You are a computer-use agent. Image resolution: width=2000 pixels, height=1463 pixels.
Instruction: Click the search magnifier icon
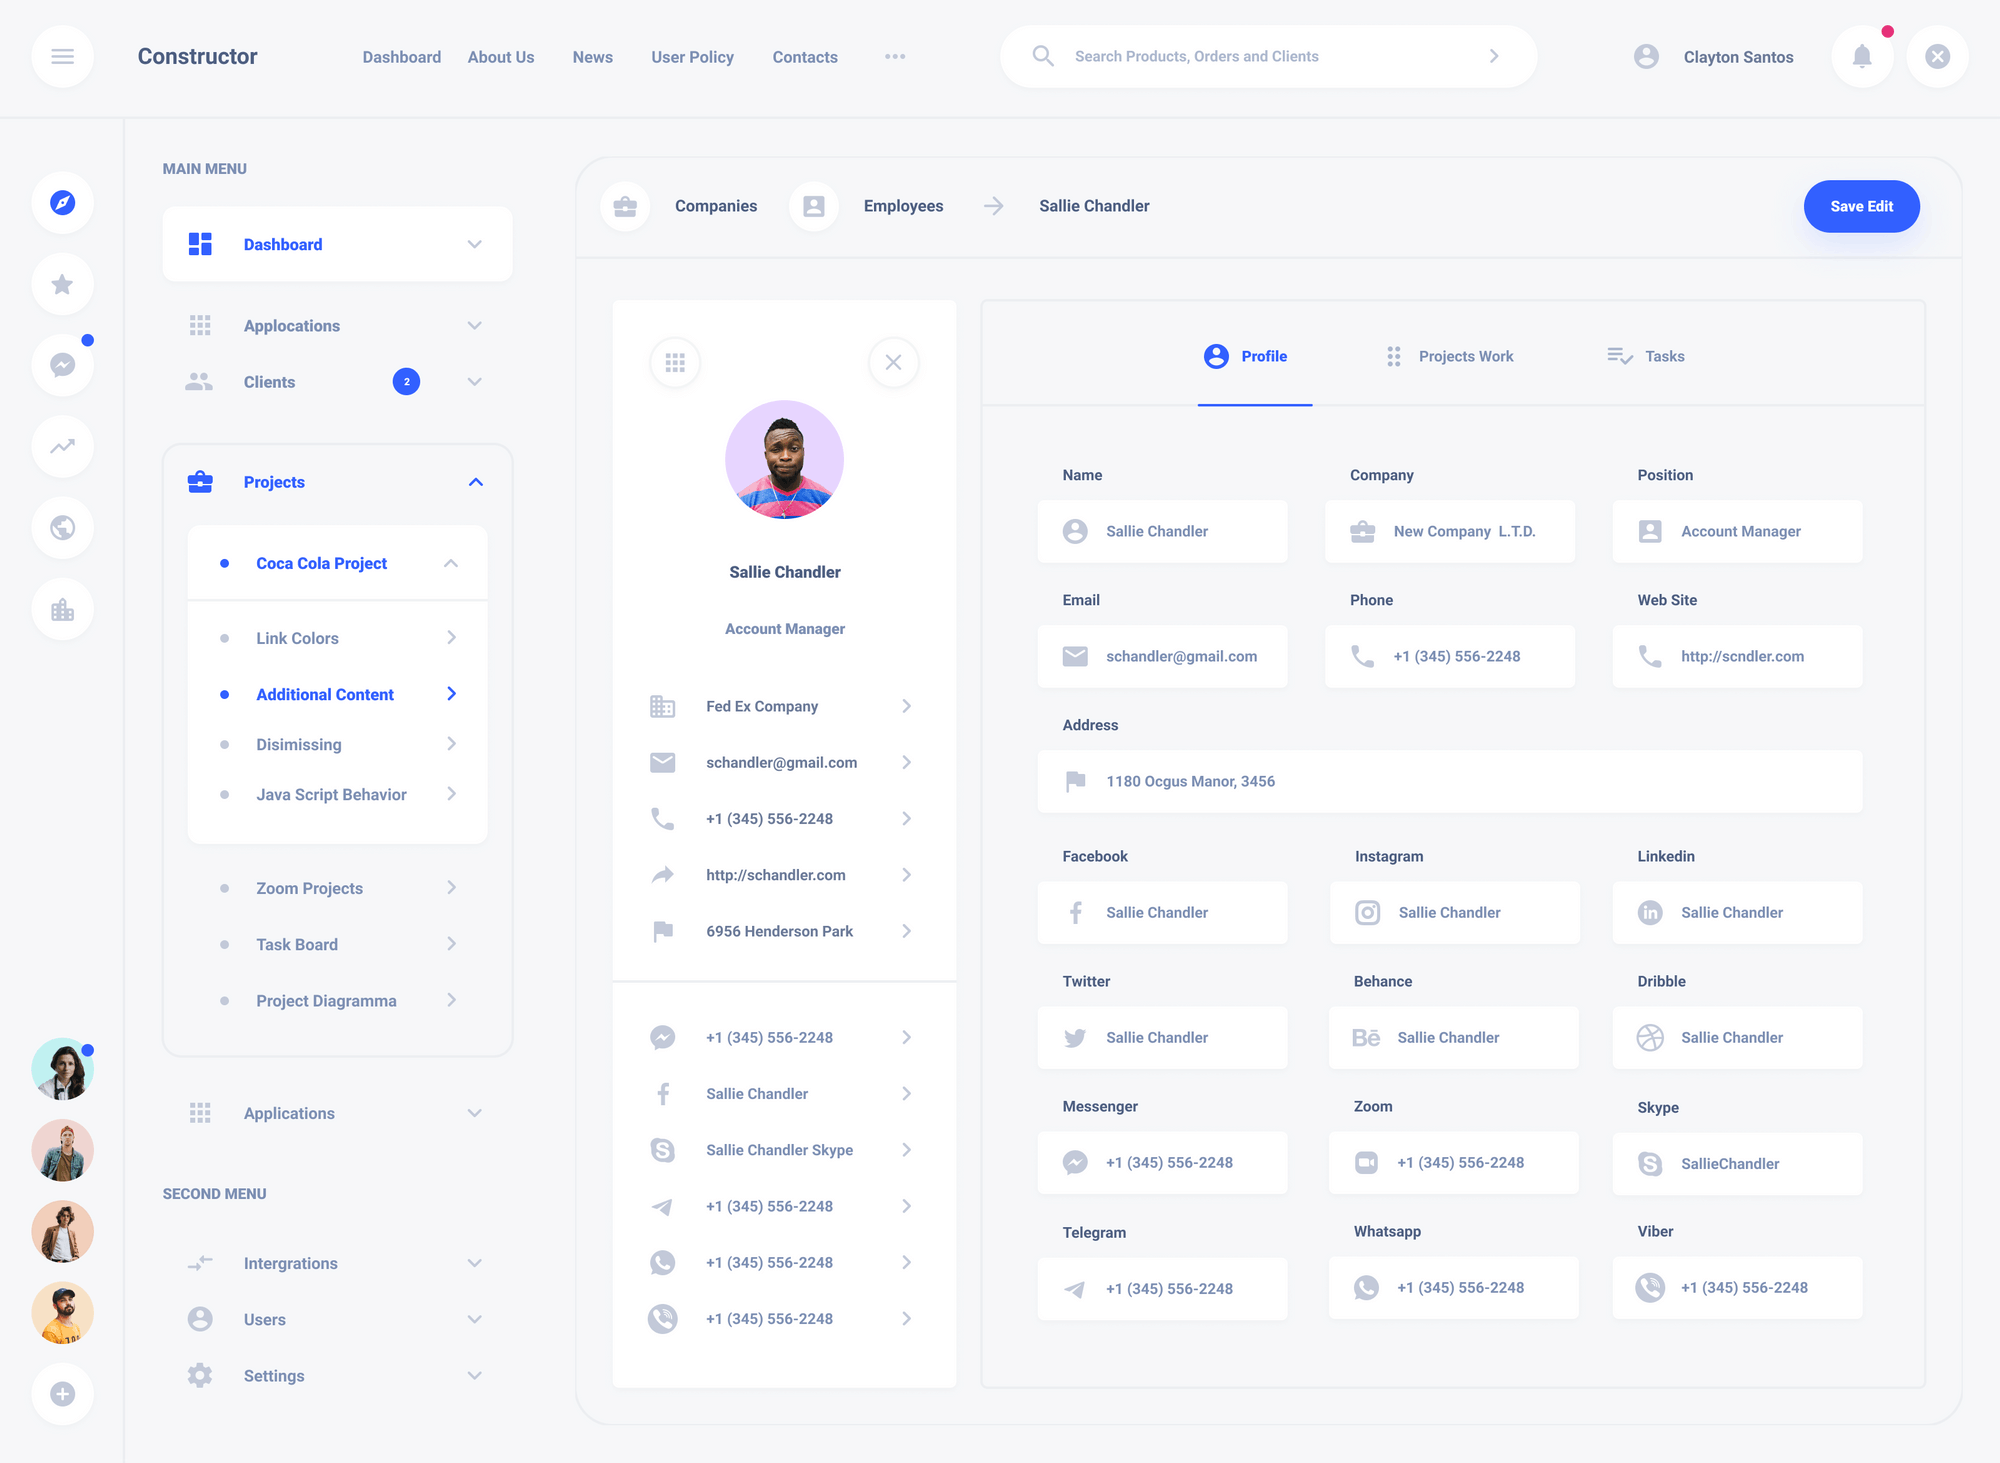coord(1043,56)
